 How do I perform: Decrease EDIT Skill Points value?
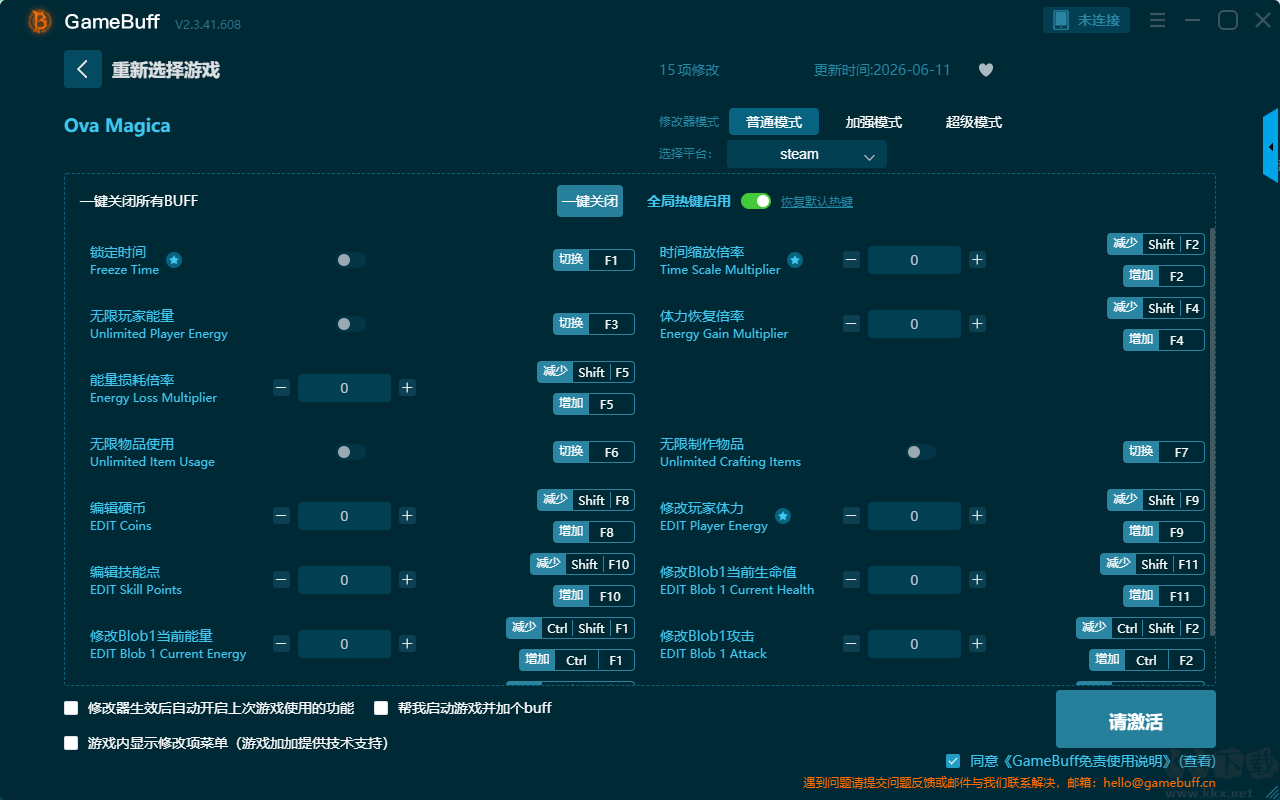(x=281, y=580)
